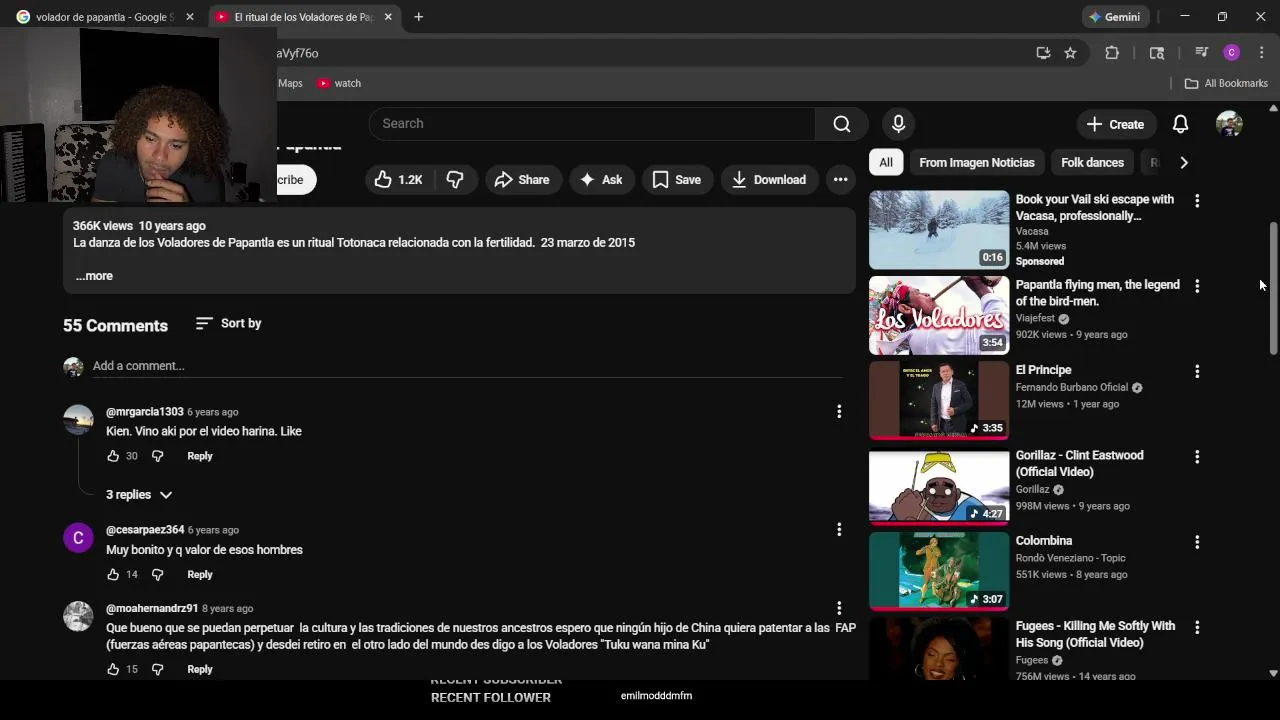Click the YouTube Search input field
This screenshot has height=720, width=1280.
click(592, 124)
